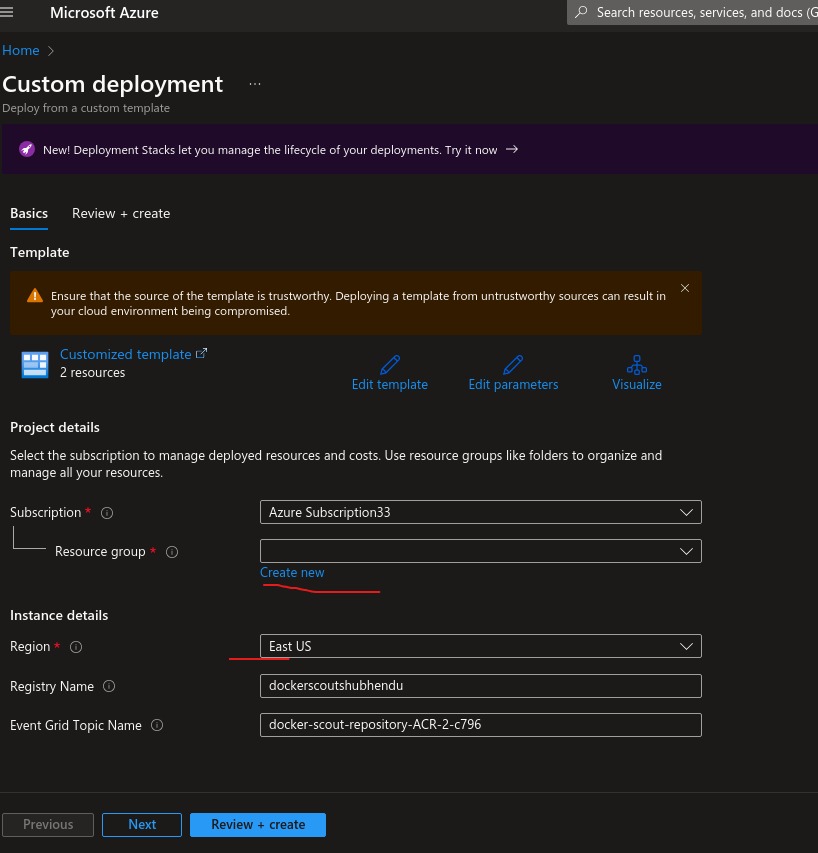Viewport: 818px width, 853px height.
Task: Focus the Registry Name input field
Action: (x=481, y=685)
